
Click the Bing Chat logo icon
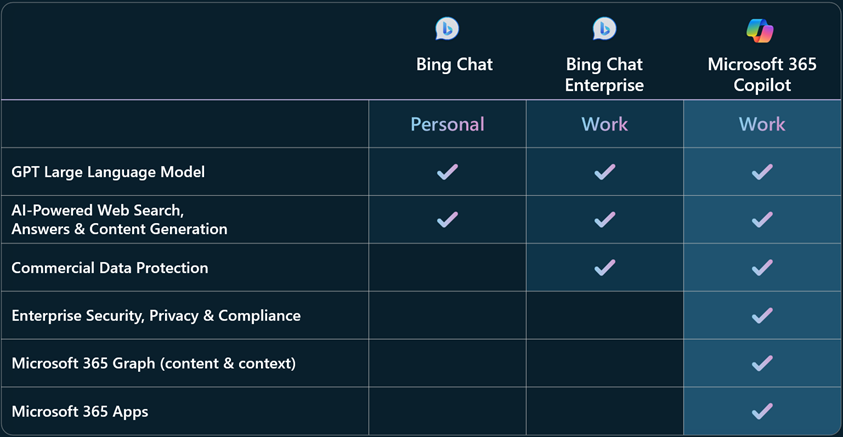(x=447, y=28)
